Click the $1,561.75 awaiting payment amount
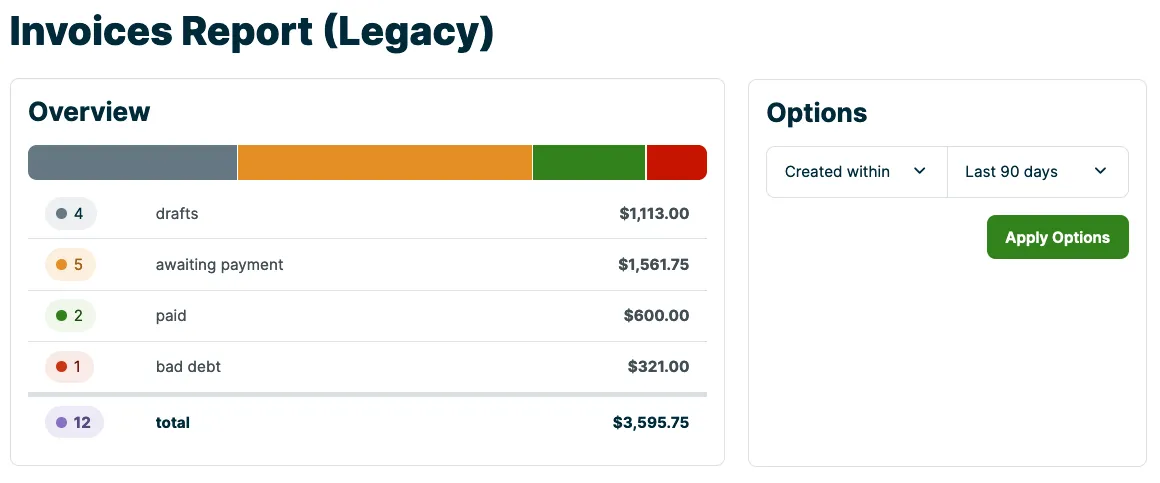The image size is (1160, 483). pyautogui.click(x=654, y=265)
